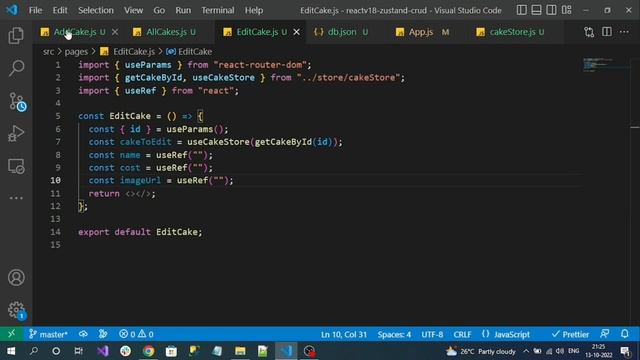
Task: Open the Help menu
Action: click(x=253, y=10)
